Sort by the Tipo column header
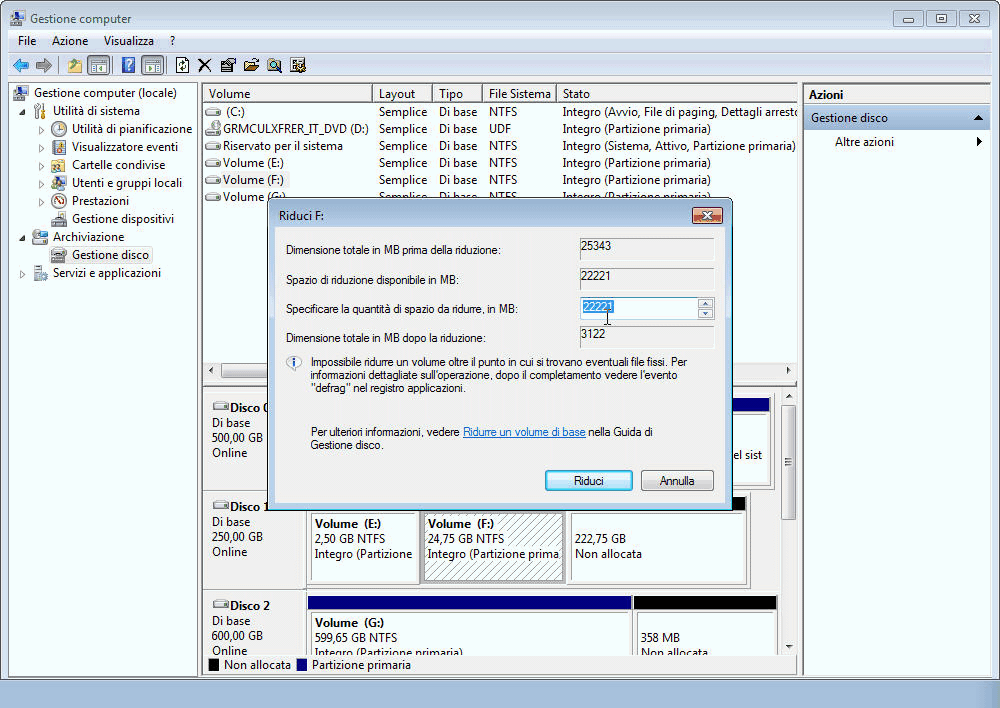The height and width of the screenshot is (708, 1000). [457, 94]
